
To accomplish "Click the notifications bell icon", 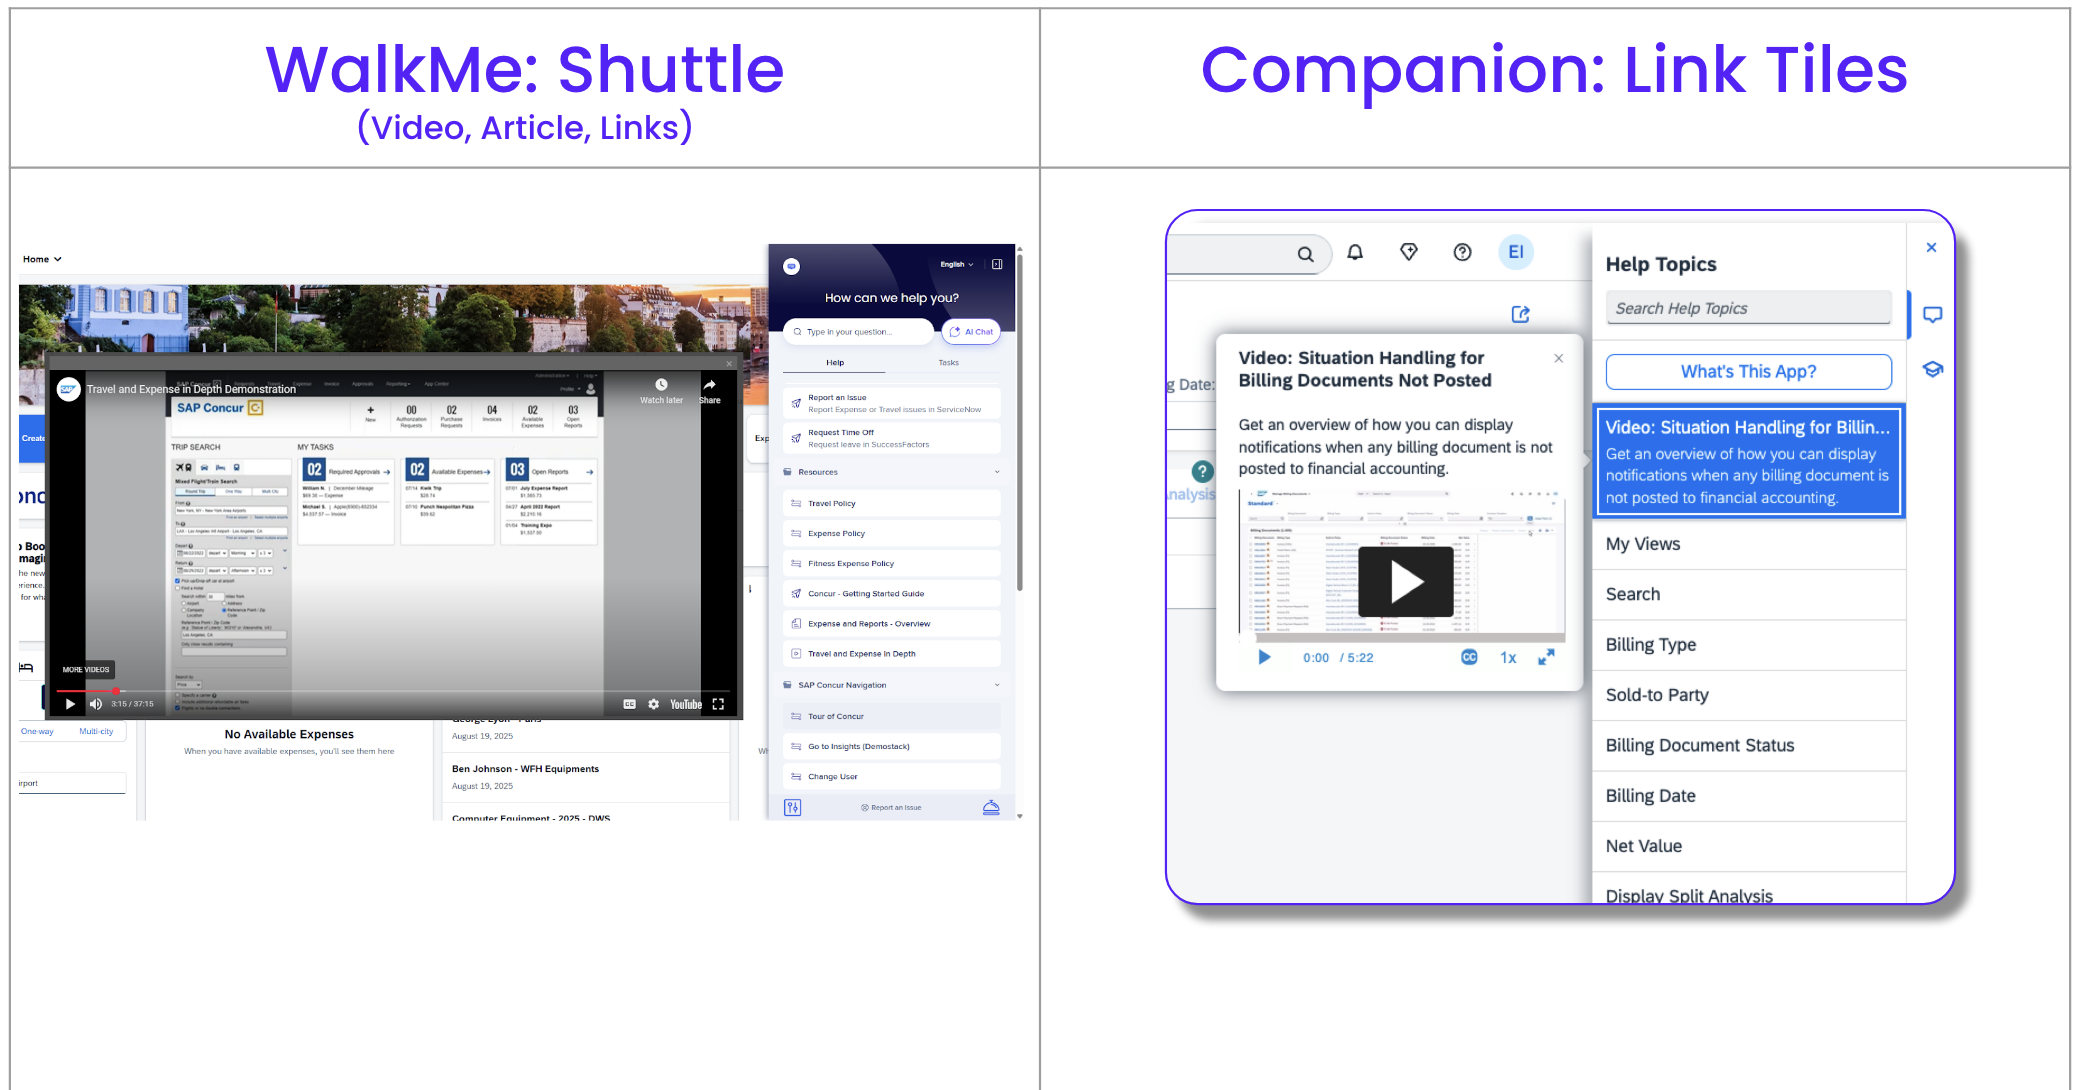I will point(1355,253).
